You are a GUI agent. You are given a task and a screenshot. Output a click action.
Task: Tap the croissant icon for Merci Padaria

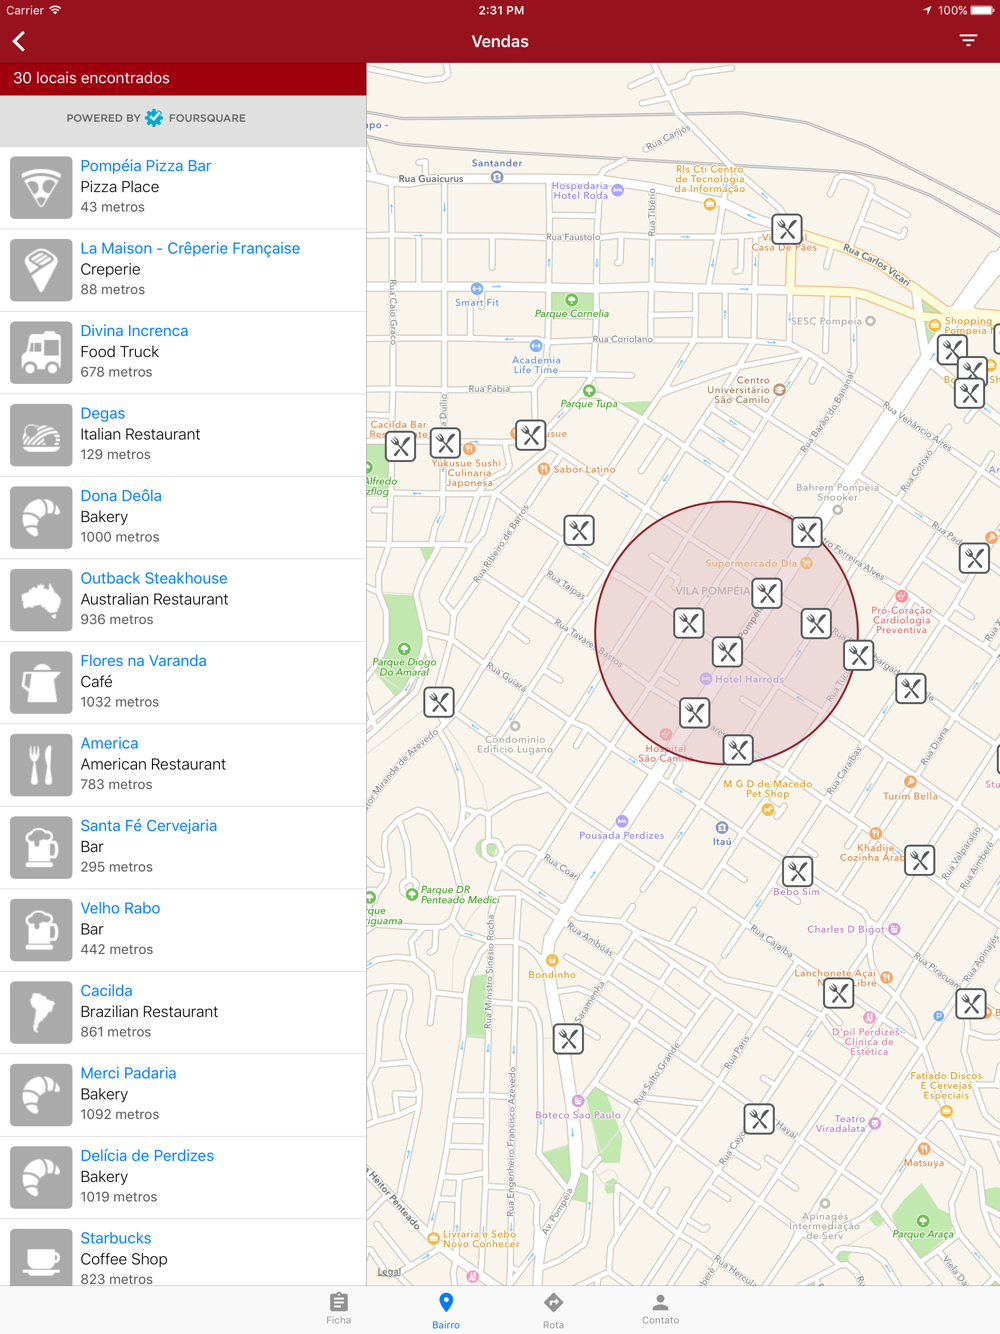point(41,1095)
